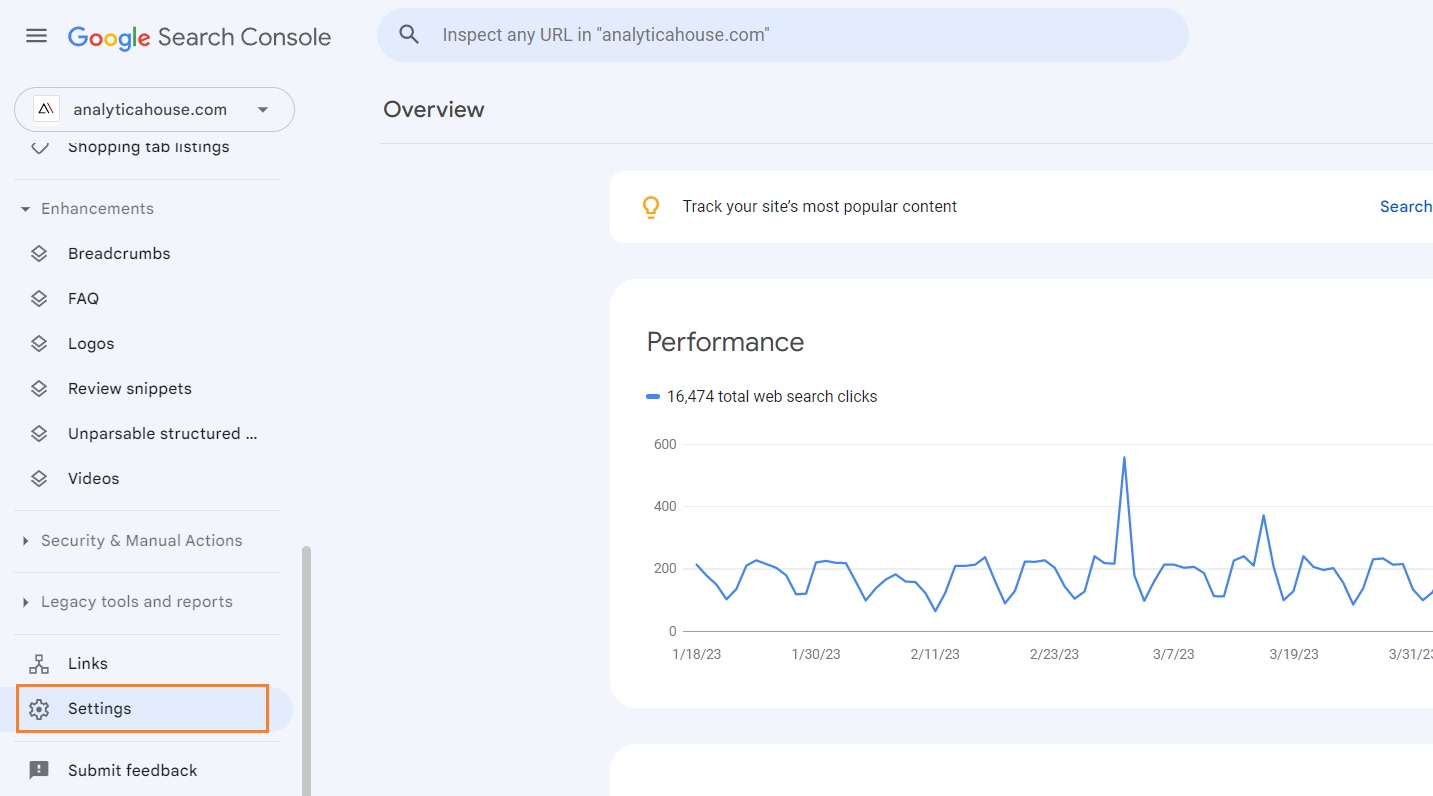Open Shopping tab listings report
Screen dimensions: 1433x796
click(x=148, y=147)
